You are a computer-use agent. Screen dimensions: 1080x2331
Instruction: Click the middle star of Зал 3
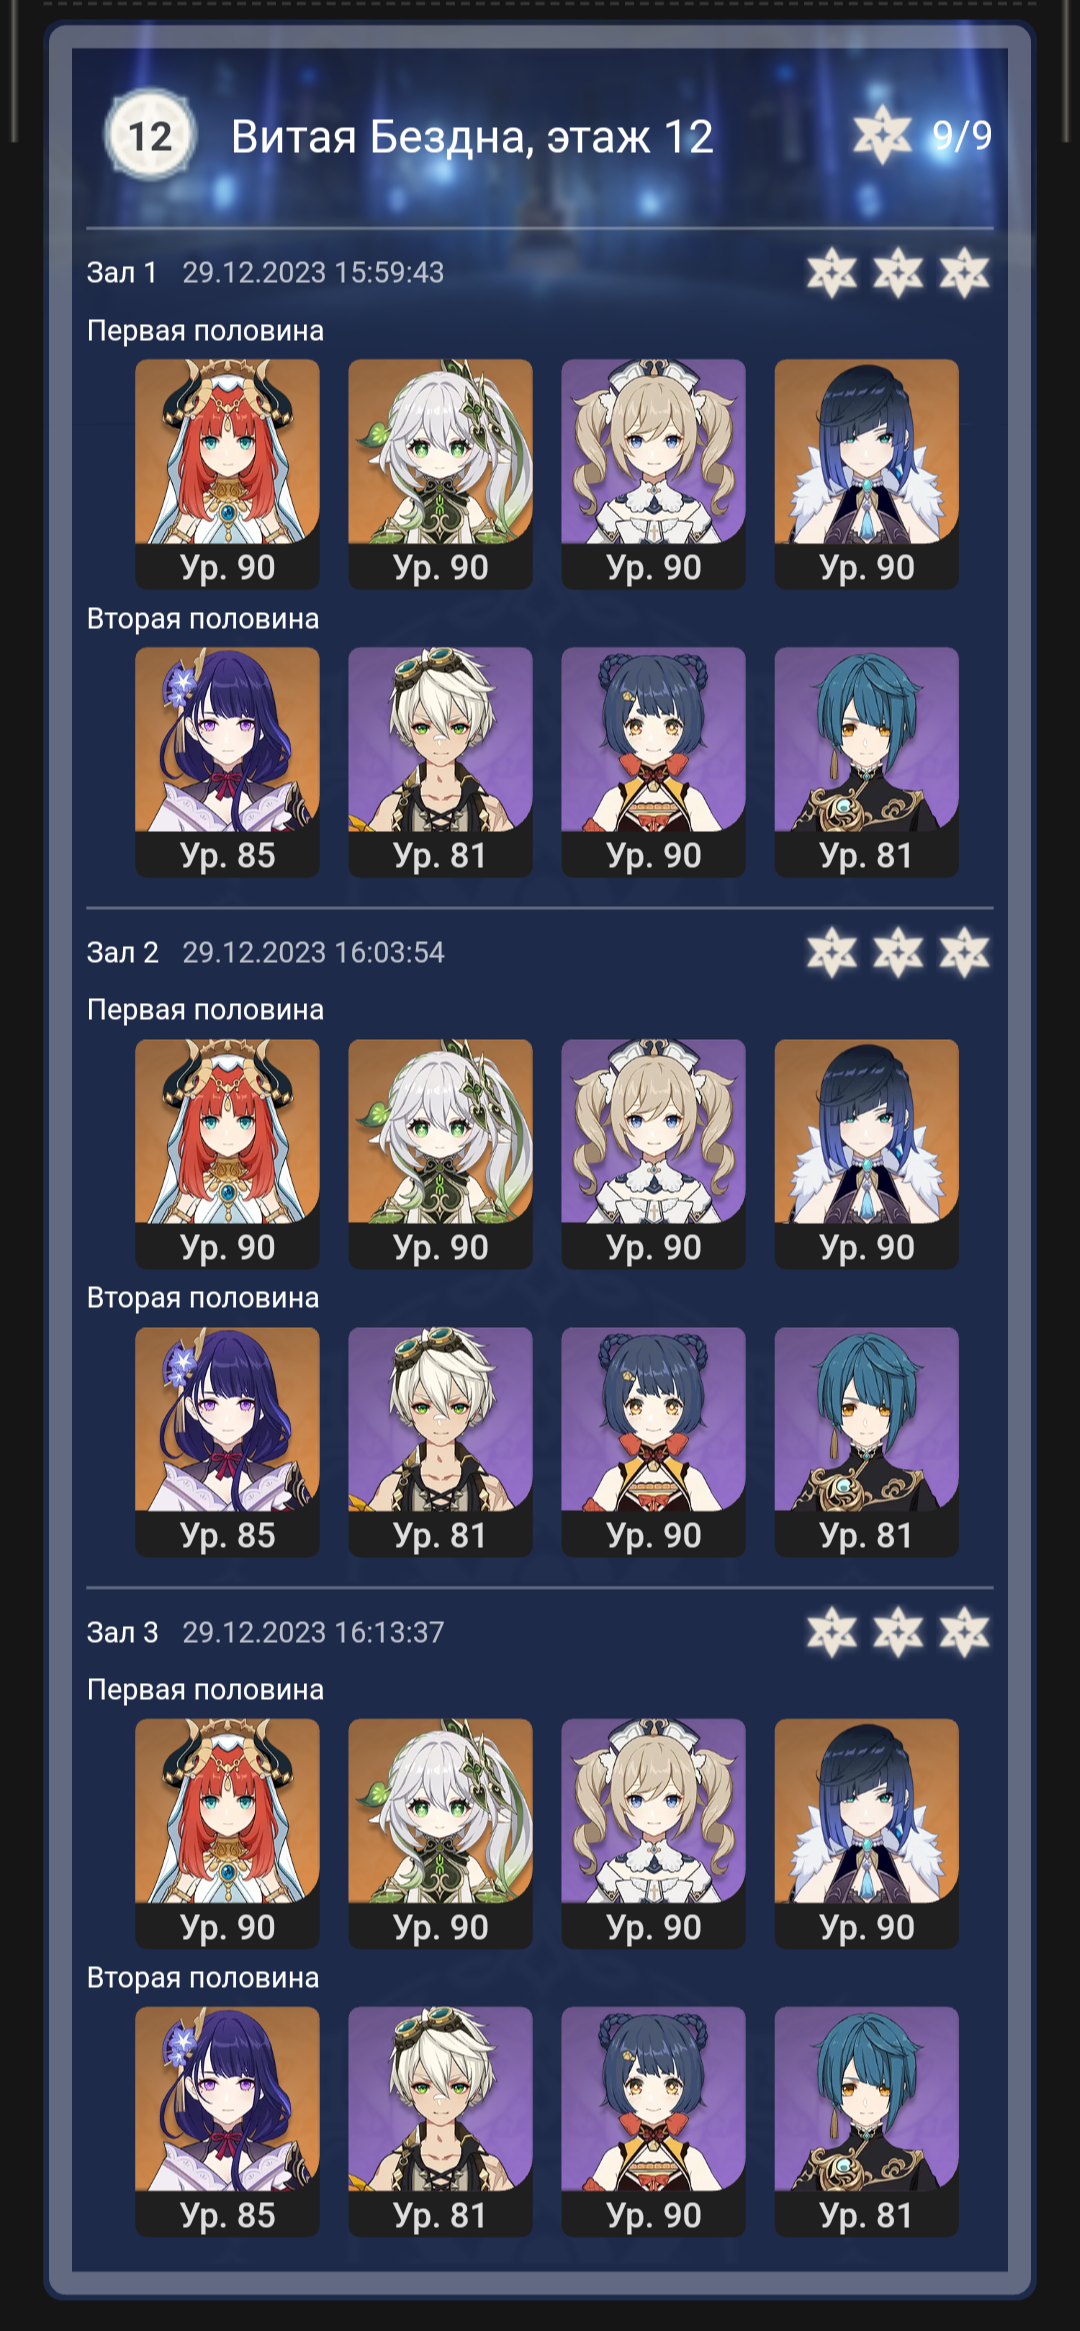click(898, 1632)
